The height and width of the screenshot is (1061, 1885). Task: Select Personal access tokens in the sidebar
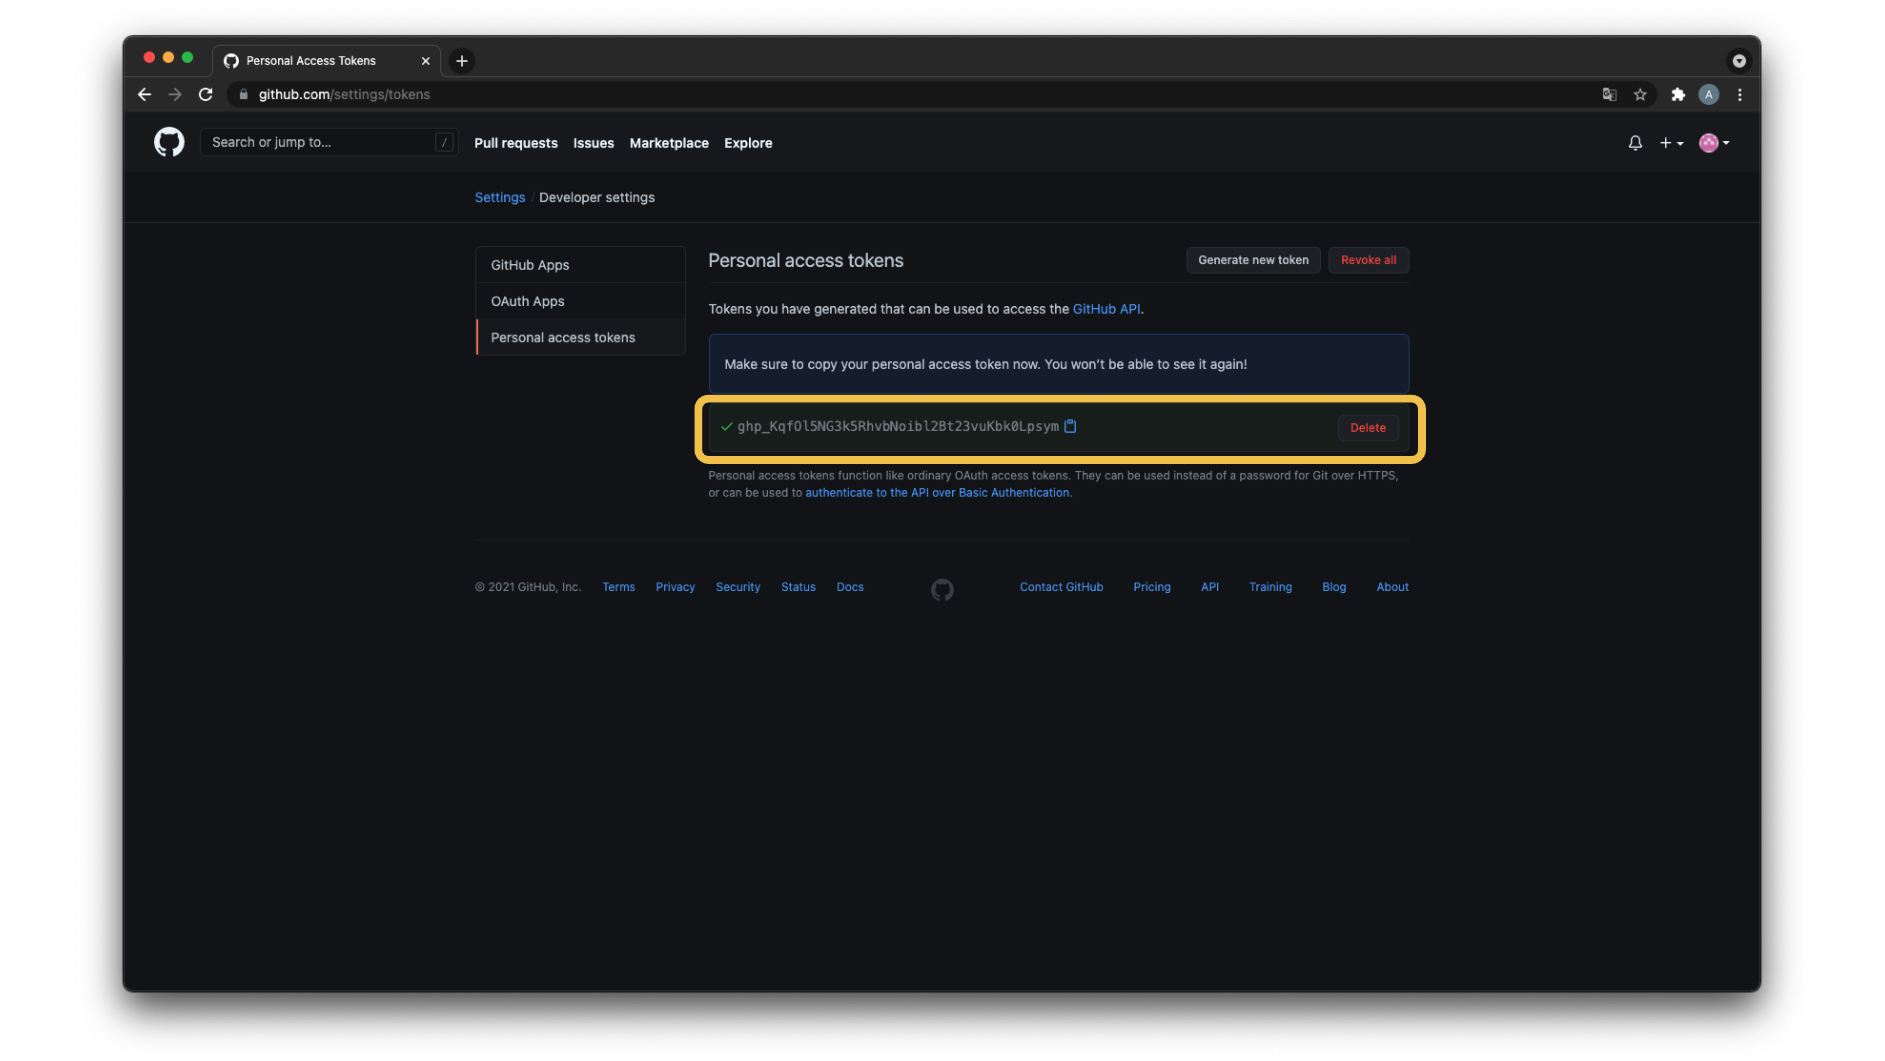tap(581, 337)
